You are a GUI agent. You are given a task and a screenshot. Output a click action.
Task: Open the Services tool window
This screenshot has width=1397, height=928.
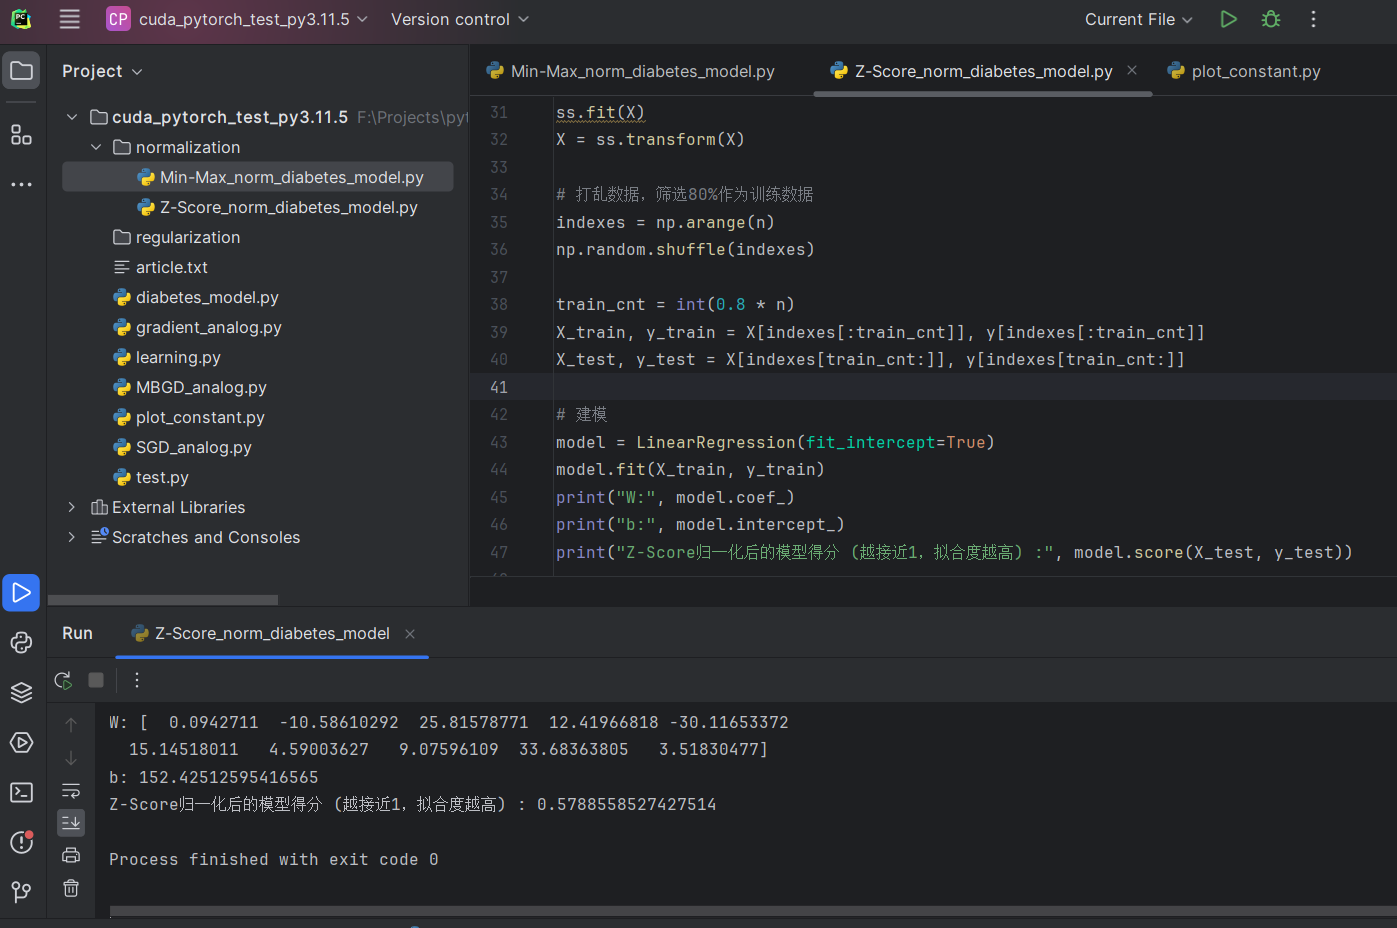pyautogui.click(x=21, y=743)
